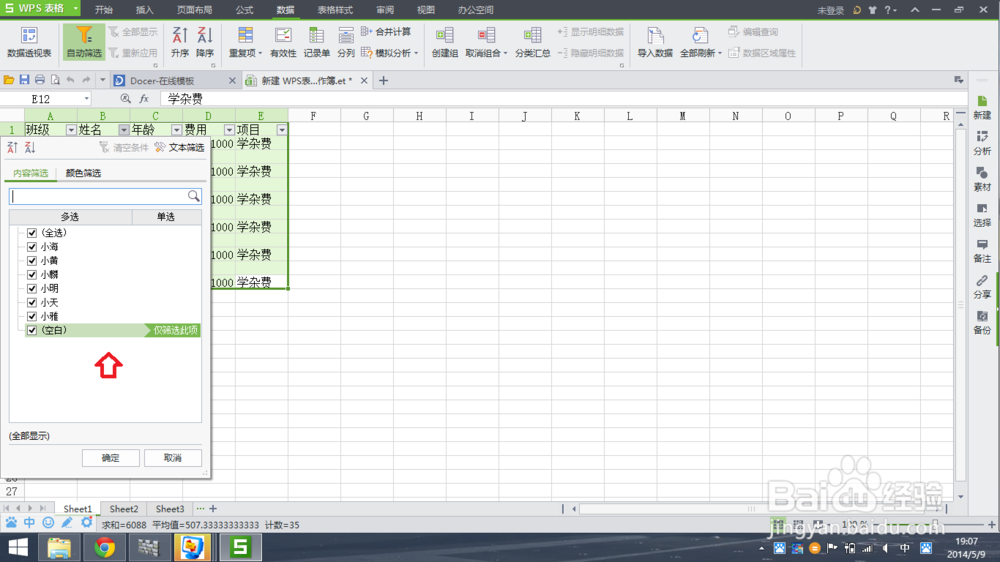Expand the Name Box dropdown arrow

pyautogui.click(x=86, y=99)
